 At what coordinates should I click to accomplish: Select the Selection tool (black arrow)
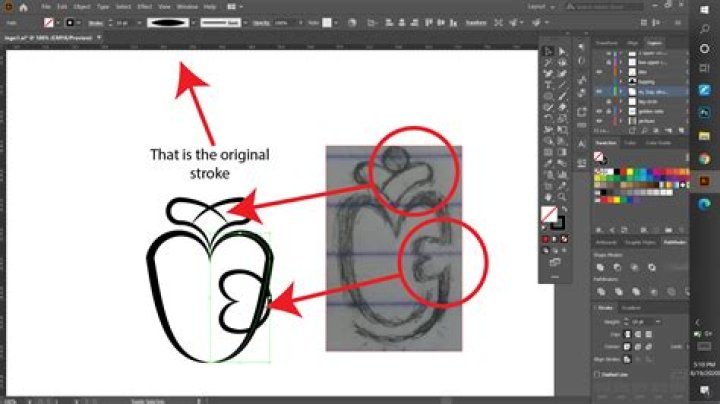(x=548, y=51)
